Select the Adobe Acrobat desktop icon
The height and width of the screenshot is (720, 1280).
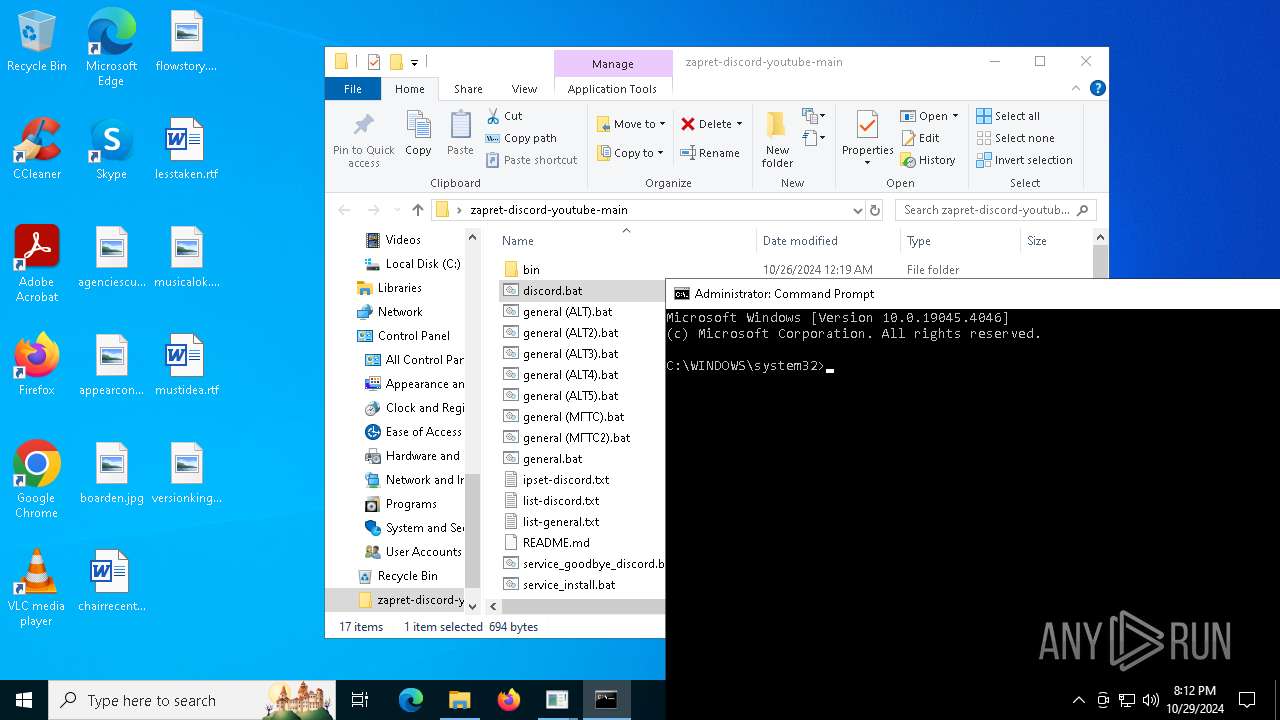coord(37,264)
